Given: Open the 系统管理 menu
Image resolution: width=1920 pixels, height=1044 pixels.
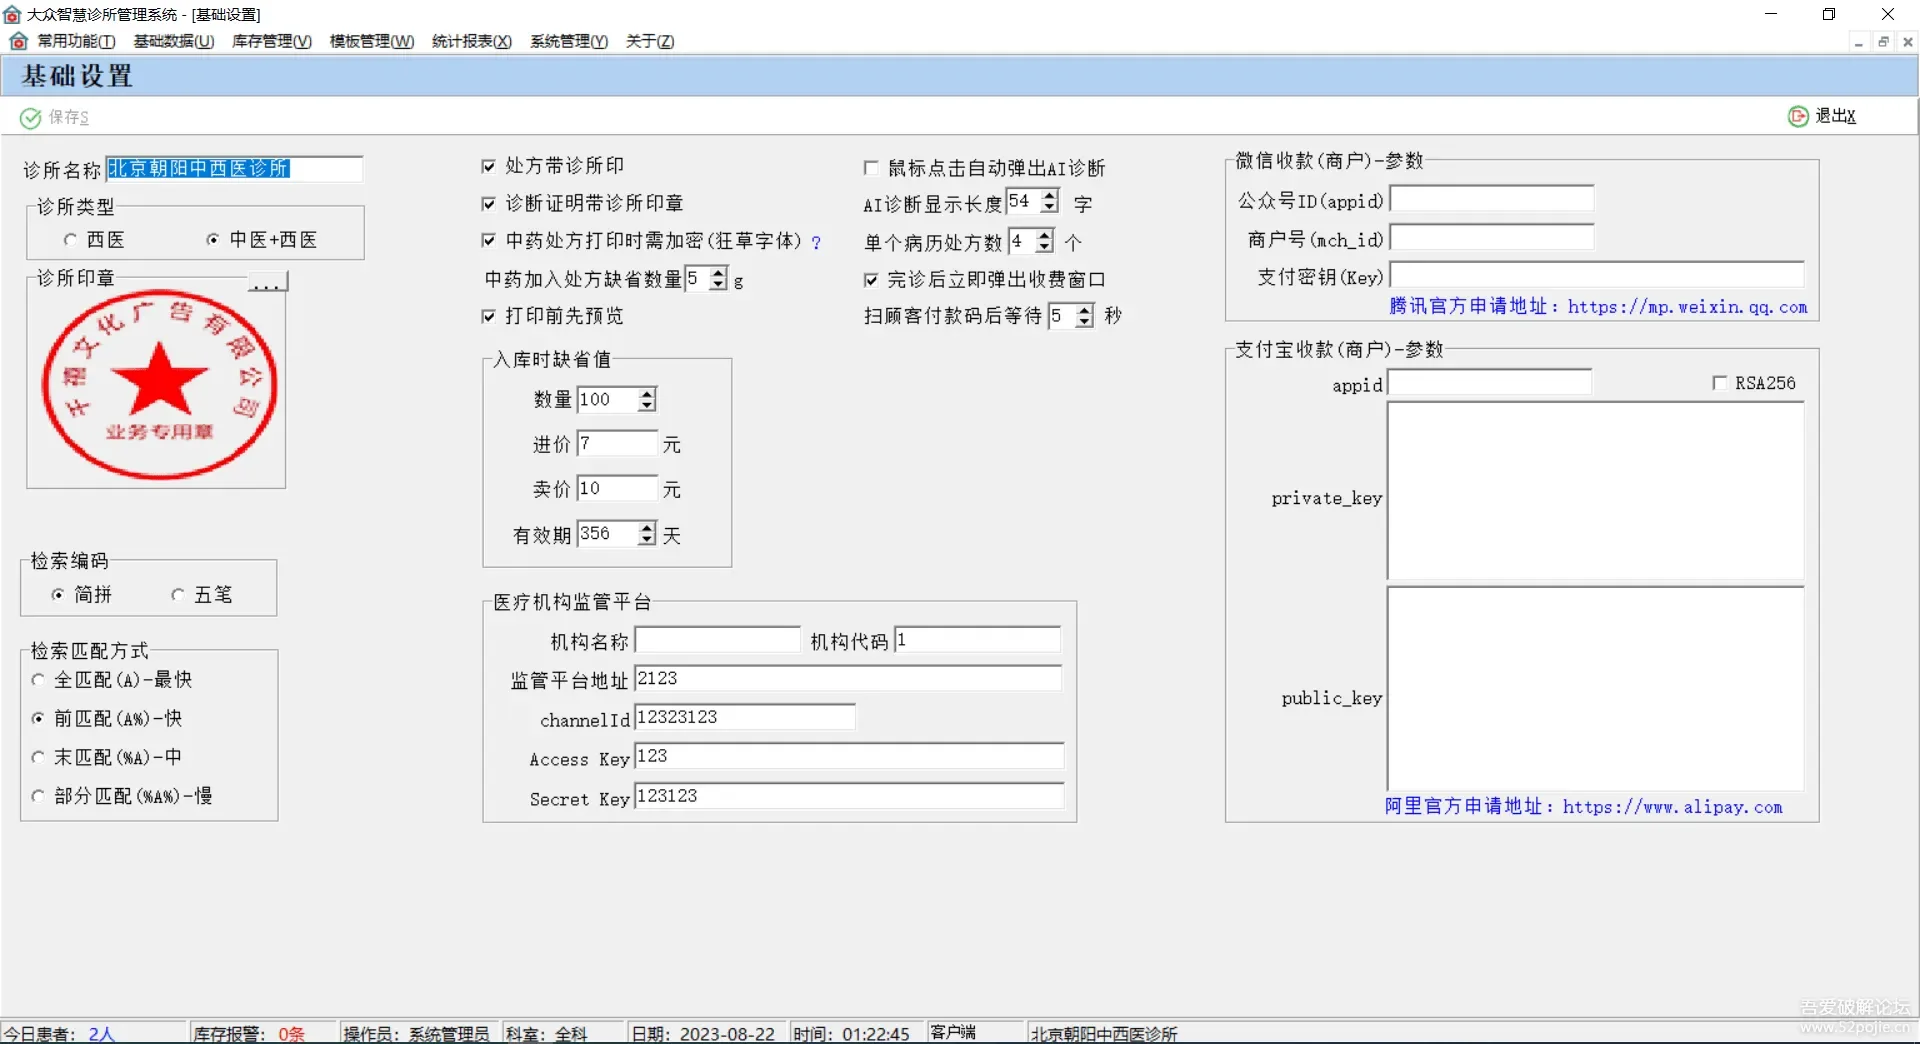Looking at the screenshot, I should click(x=569, y=41).
